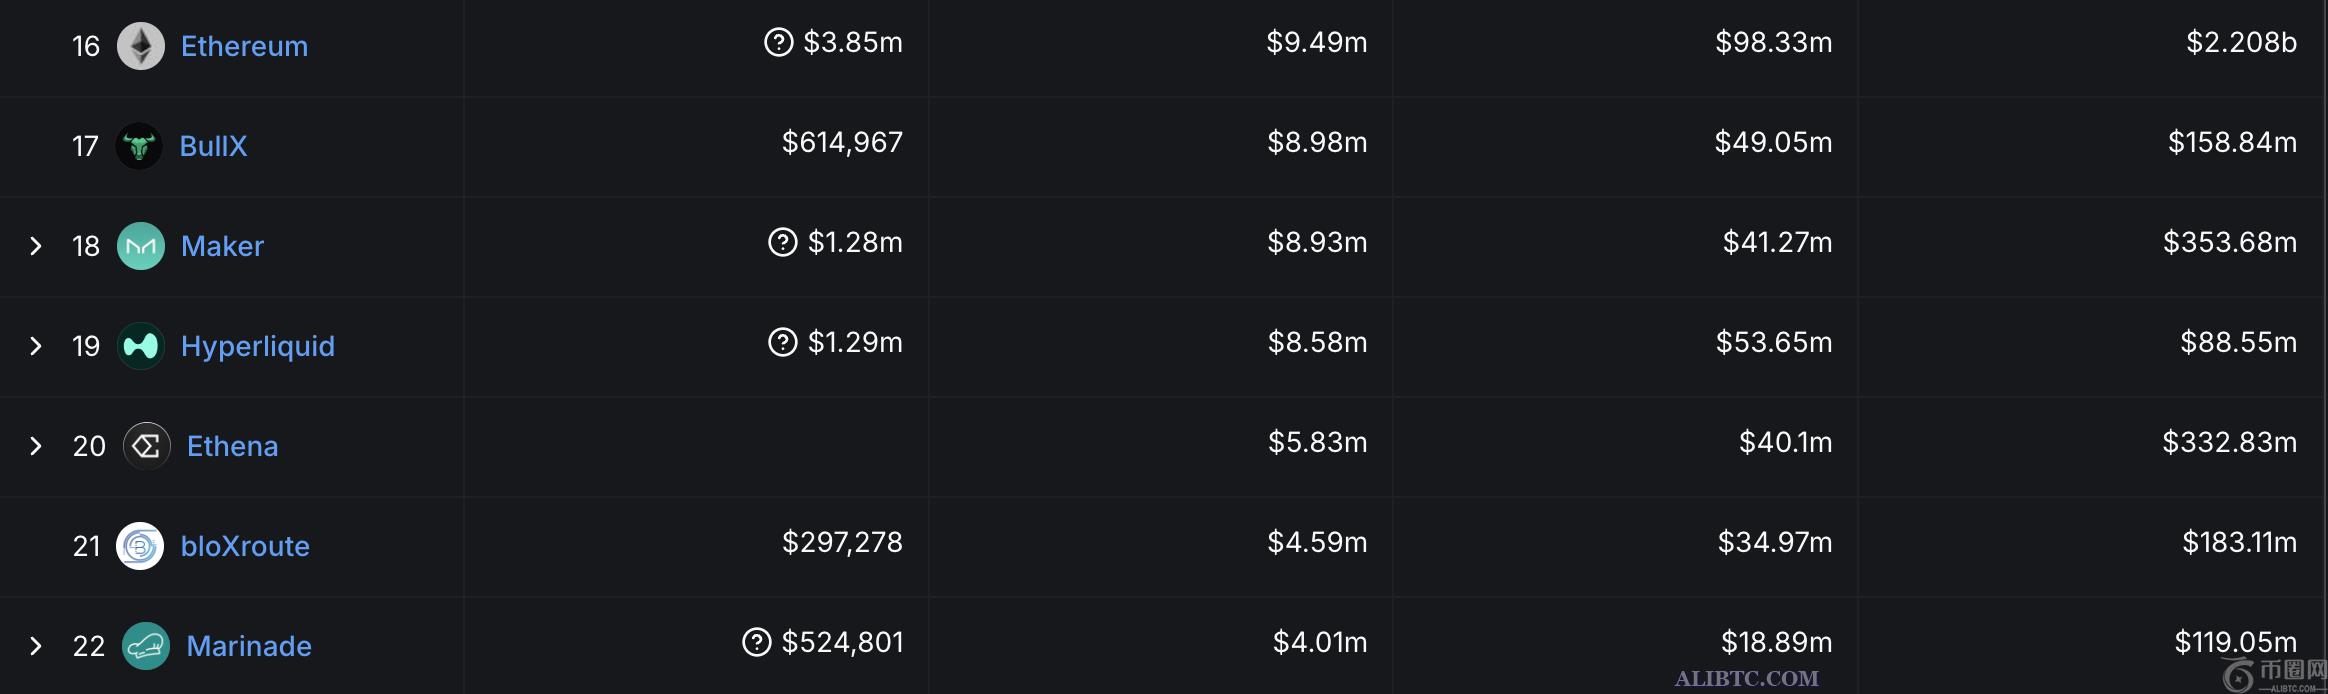The height and width of the screenshot is (694, 2328).
Task: Expand the Ethena row details
Action: tap(36, 446)
